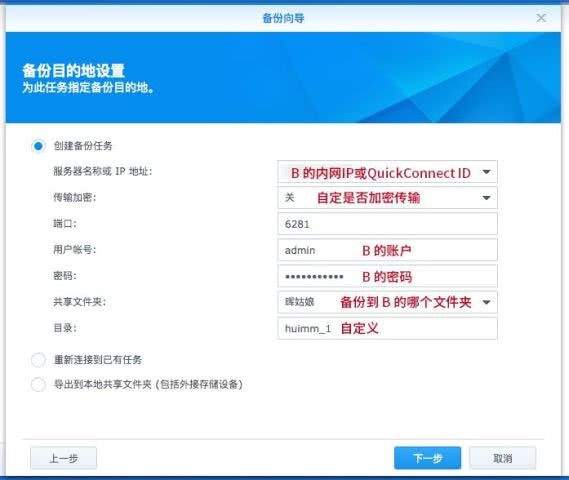Viewport: 569px width, 480px height.
Task: Focus the 密码 password field
Action: [387, 276]
